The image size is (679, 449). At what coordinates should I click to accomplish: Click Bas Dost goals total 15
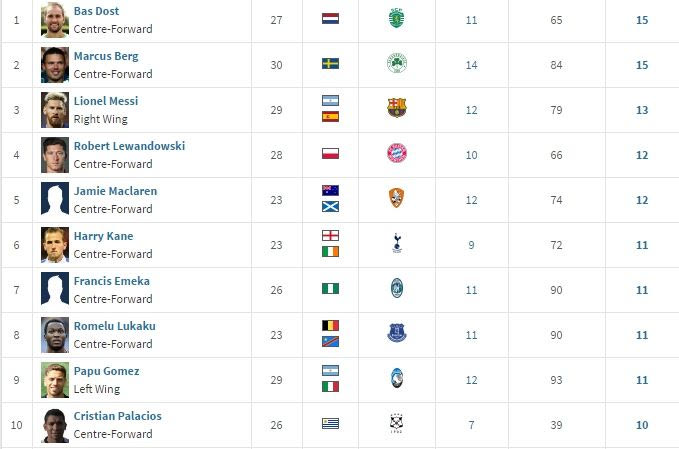[642, 19]
